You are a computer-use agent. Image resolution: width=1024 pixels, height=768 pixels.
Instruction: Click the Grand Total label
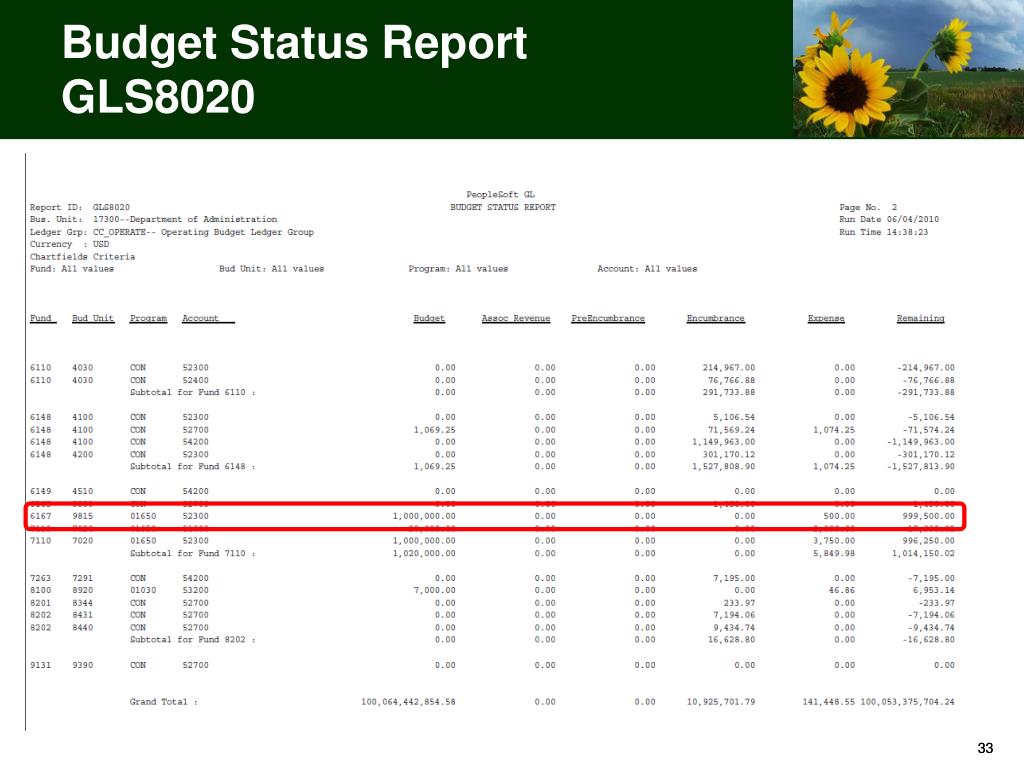point(164,701)
